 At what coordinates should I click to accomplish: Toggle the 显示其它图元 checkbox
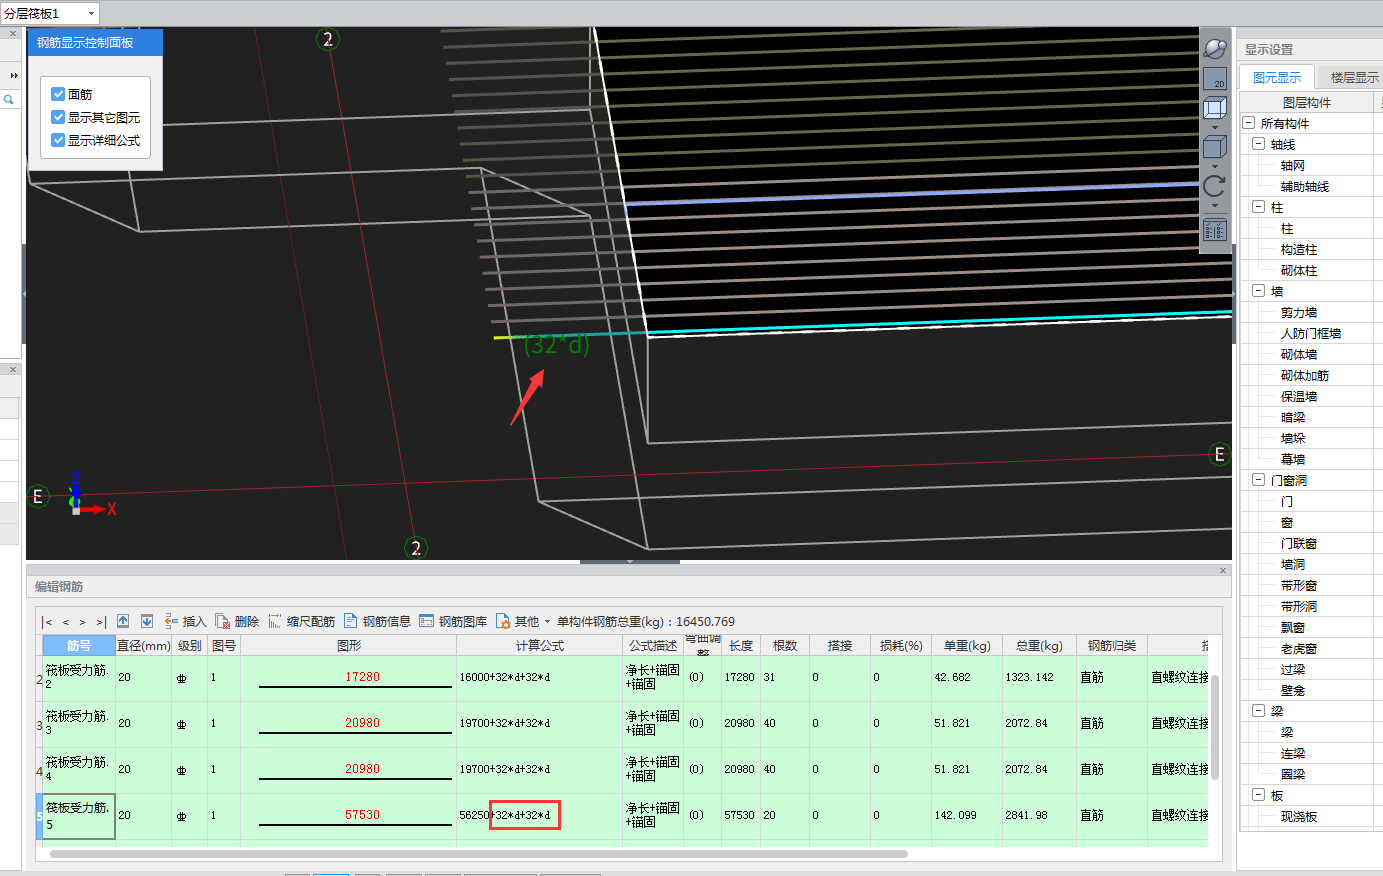pyautogui.click(x=58, y=117)
